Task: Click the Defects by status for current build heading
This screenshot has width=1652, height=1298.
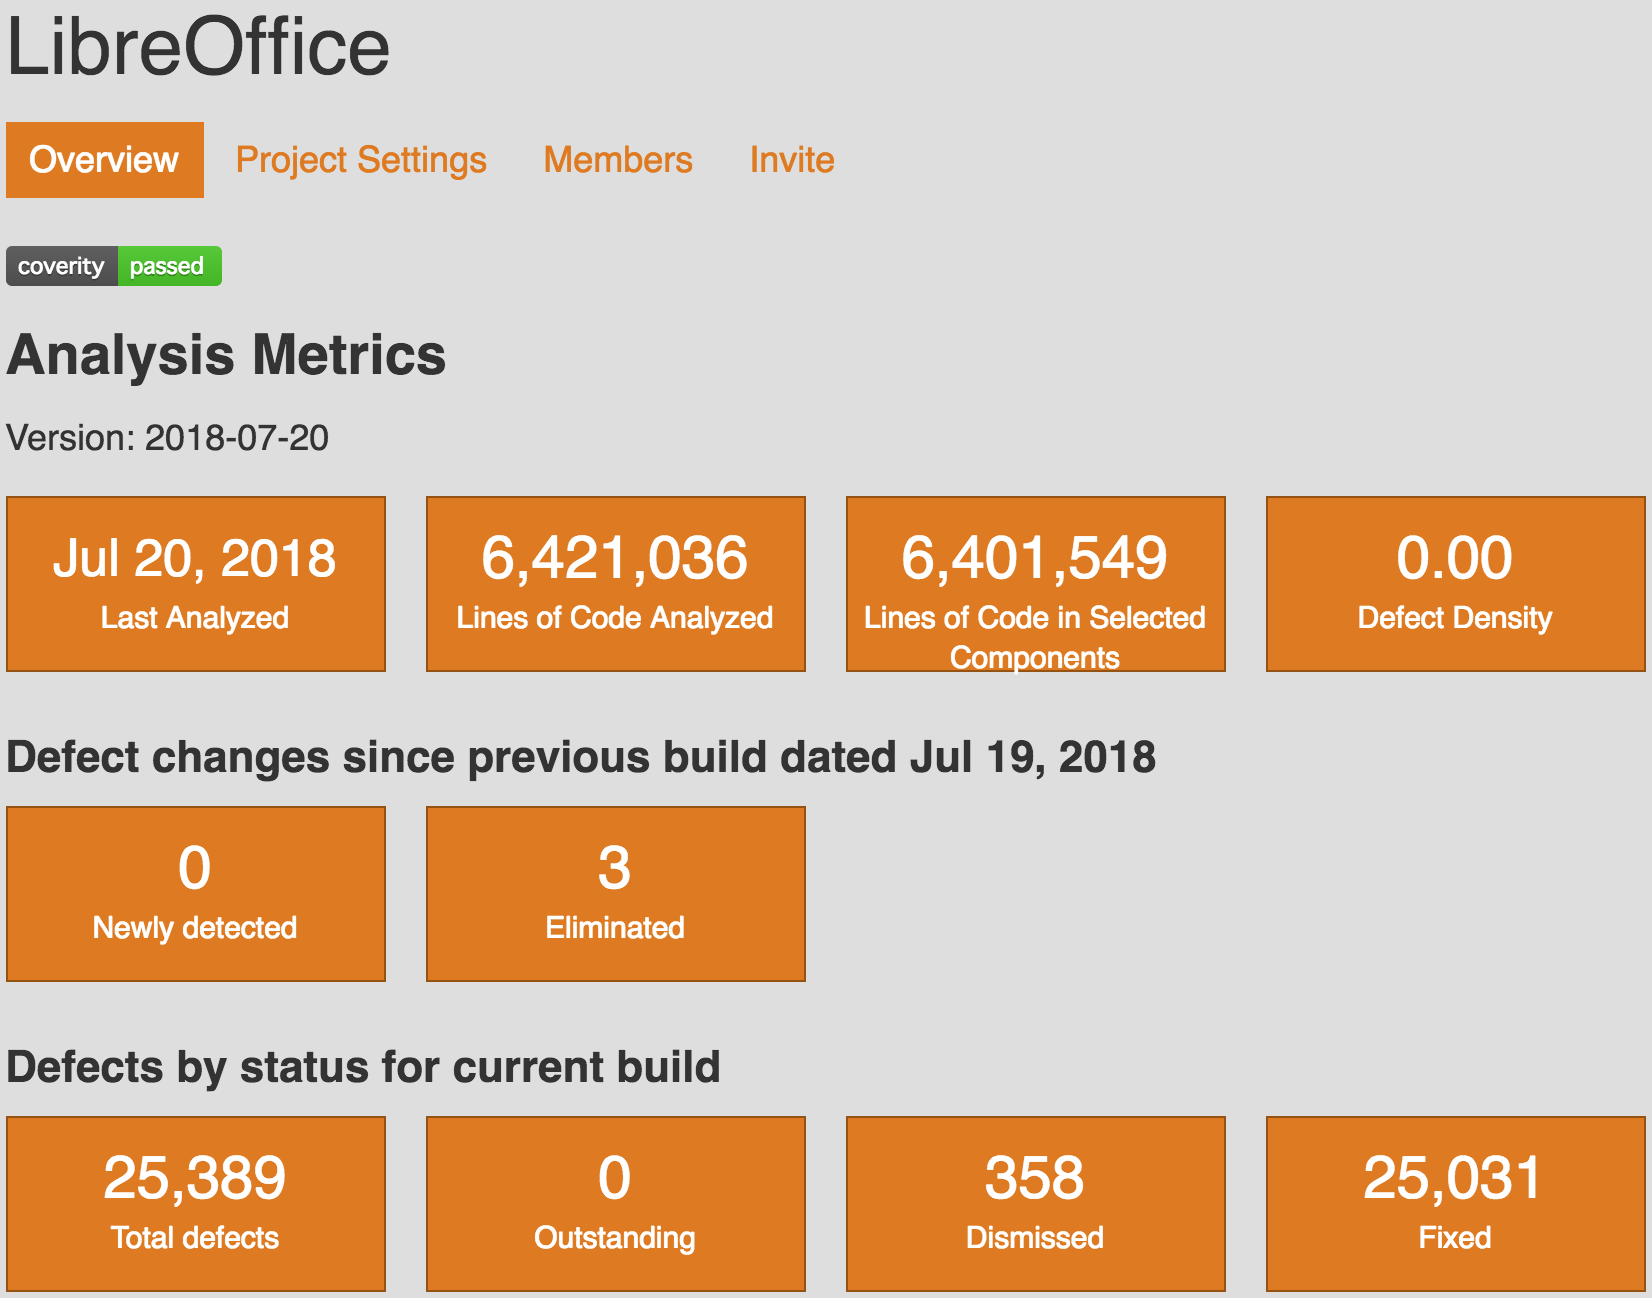Action: tap(363, 1067)
